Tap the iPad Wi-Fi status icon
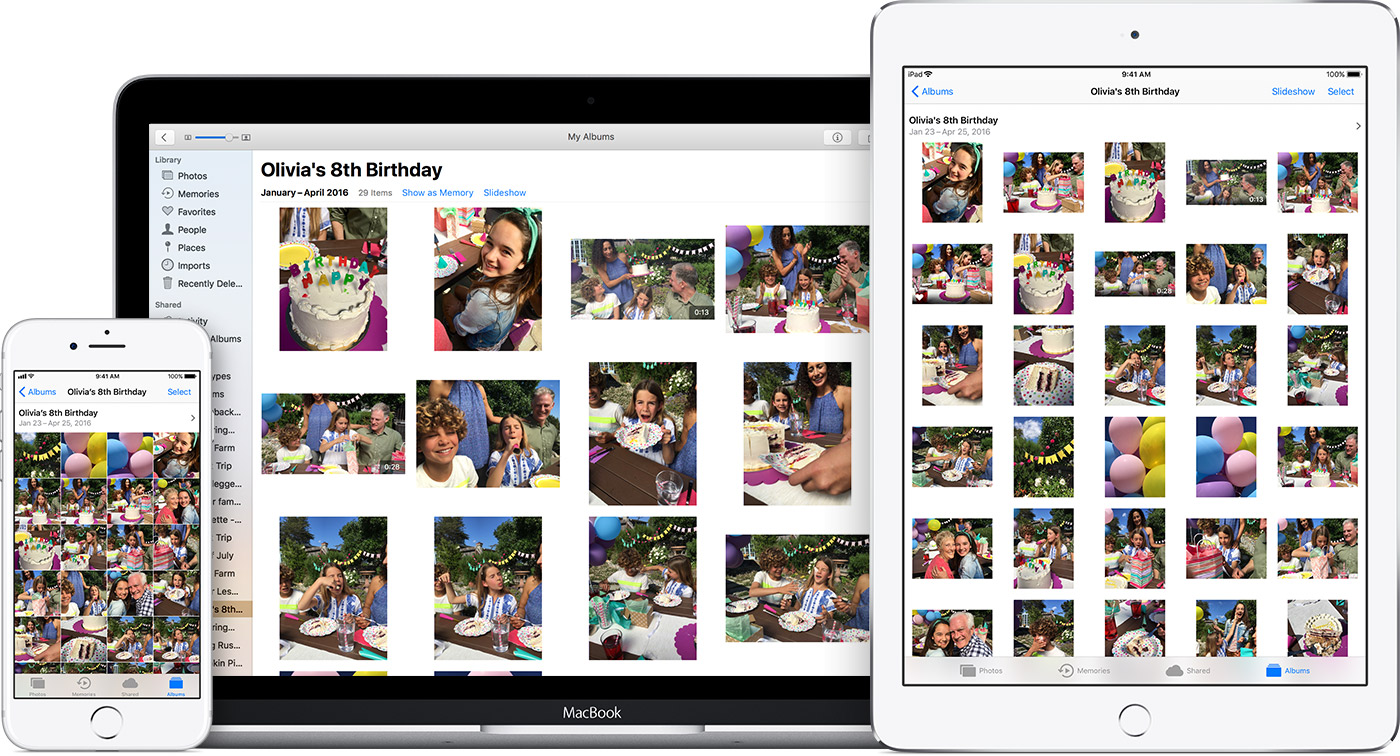The image size is (1400, 756). [x=928, y=74]
